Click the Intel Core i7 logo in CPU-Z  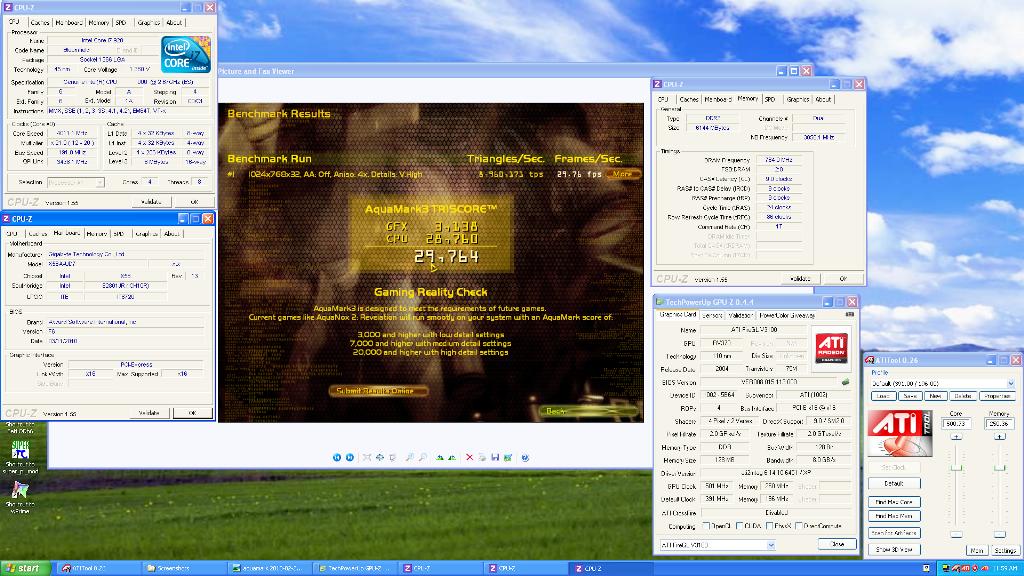[185, 54]
